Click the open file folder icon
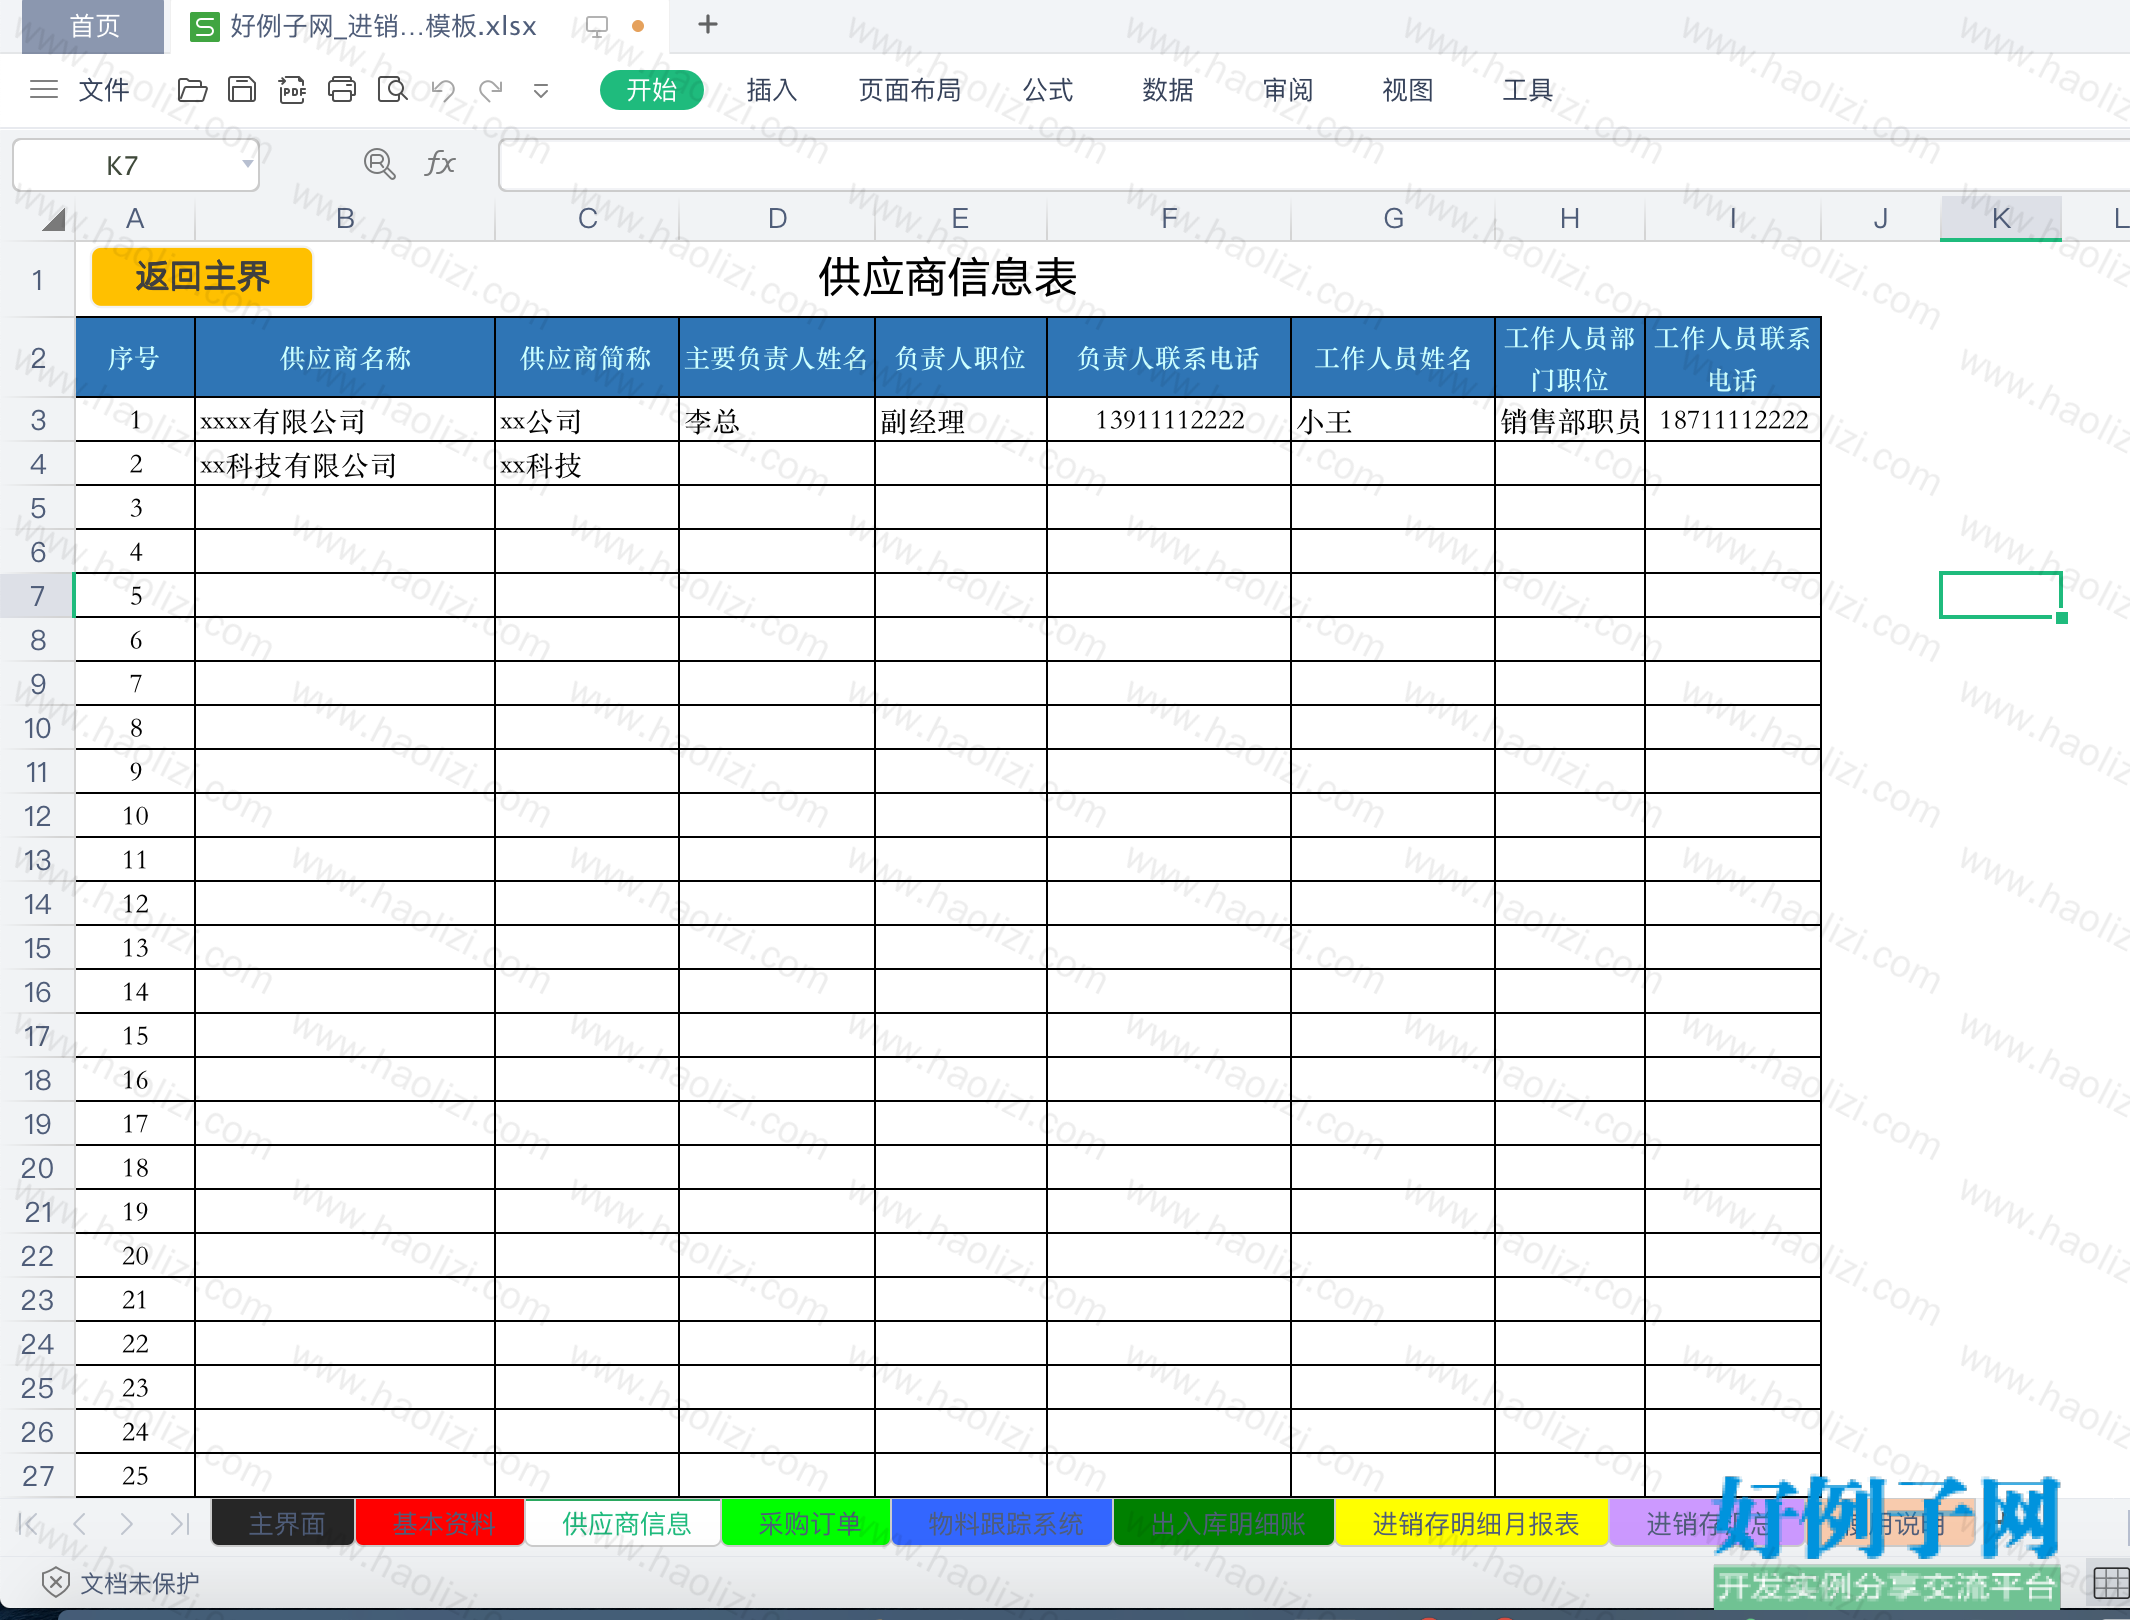2130x1620 pixels. (x=192, y=90)
